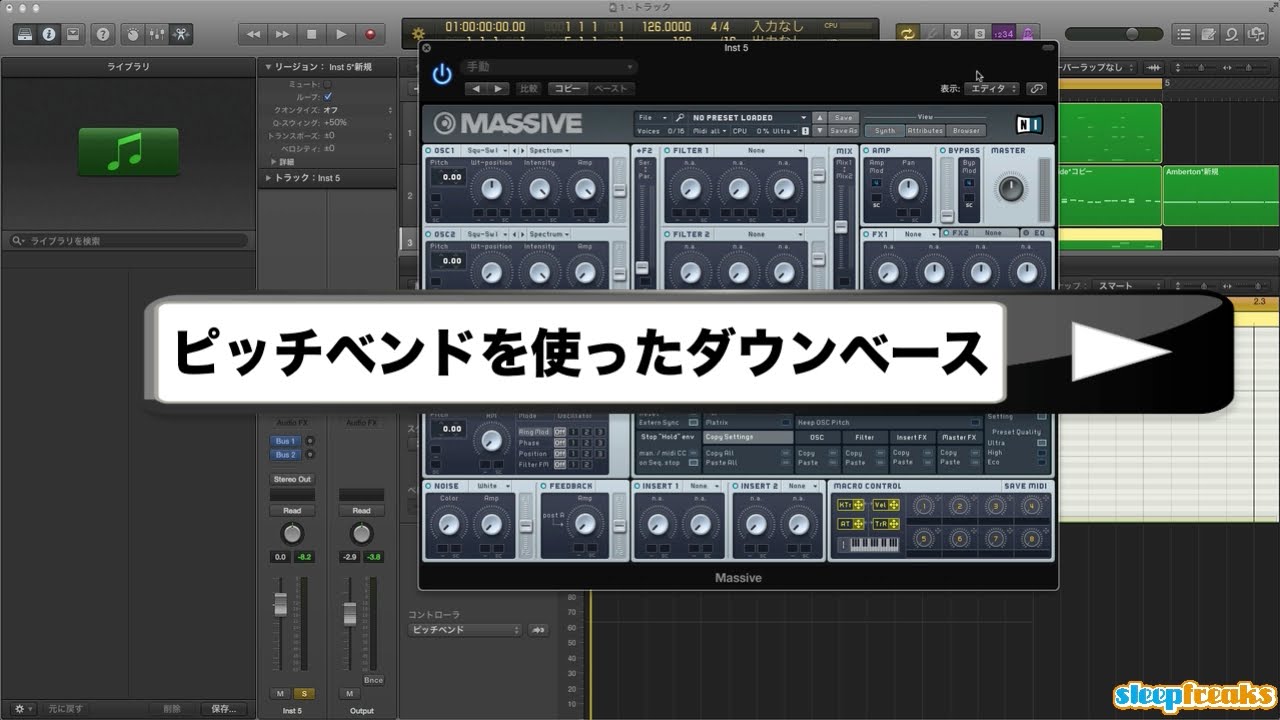The height and width of the screenshot is (720, 1280).
Task: Select Macro Control knob 1
Action: (x=923, y=507)
